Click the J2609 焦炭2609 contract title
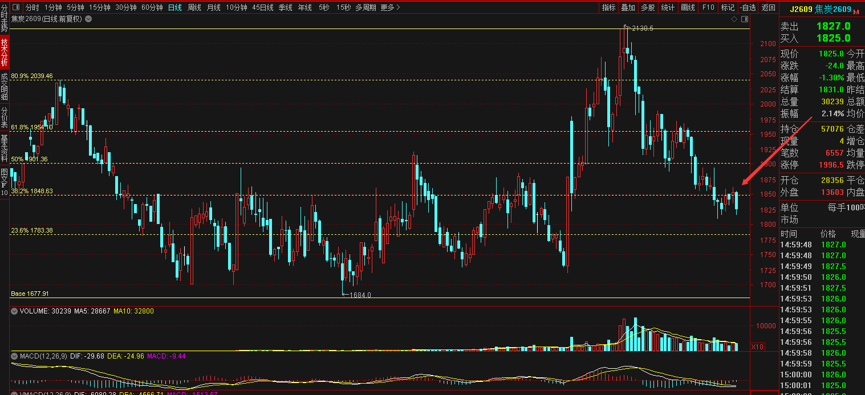 820,9
